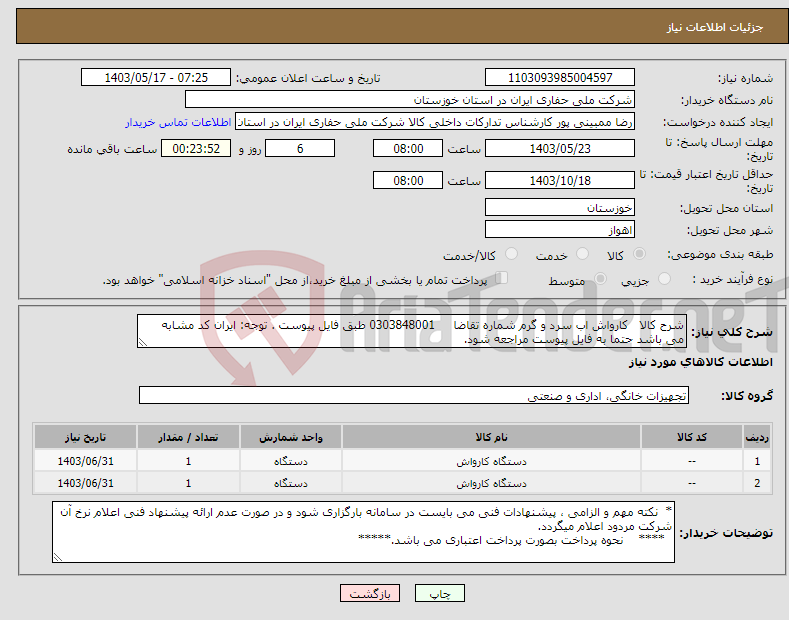Click the نام کالا column header
This screenshot has height=620, width=789.
point(491,437)
